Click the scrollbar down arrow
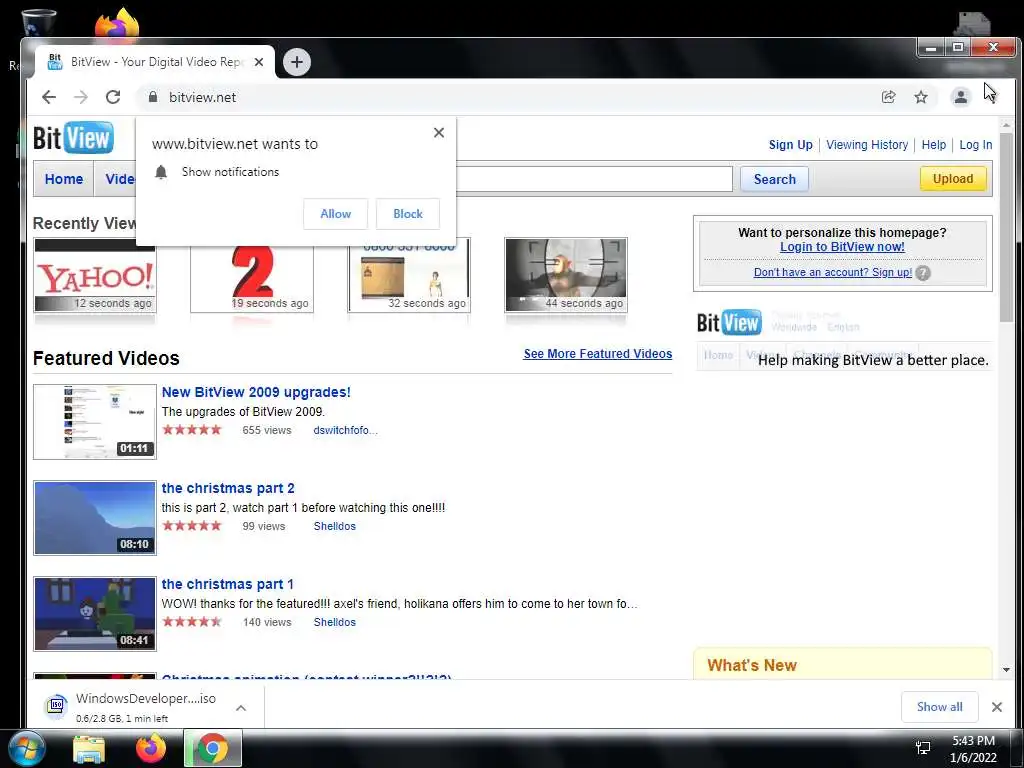Viewport: 1024px width, 768px height. coord(1006,669)
